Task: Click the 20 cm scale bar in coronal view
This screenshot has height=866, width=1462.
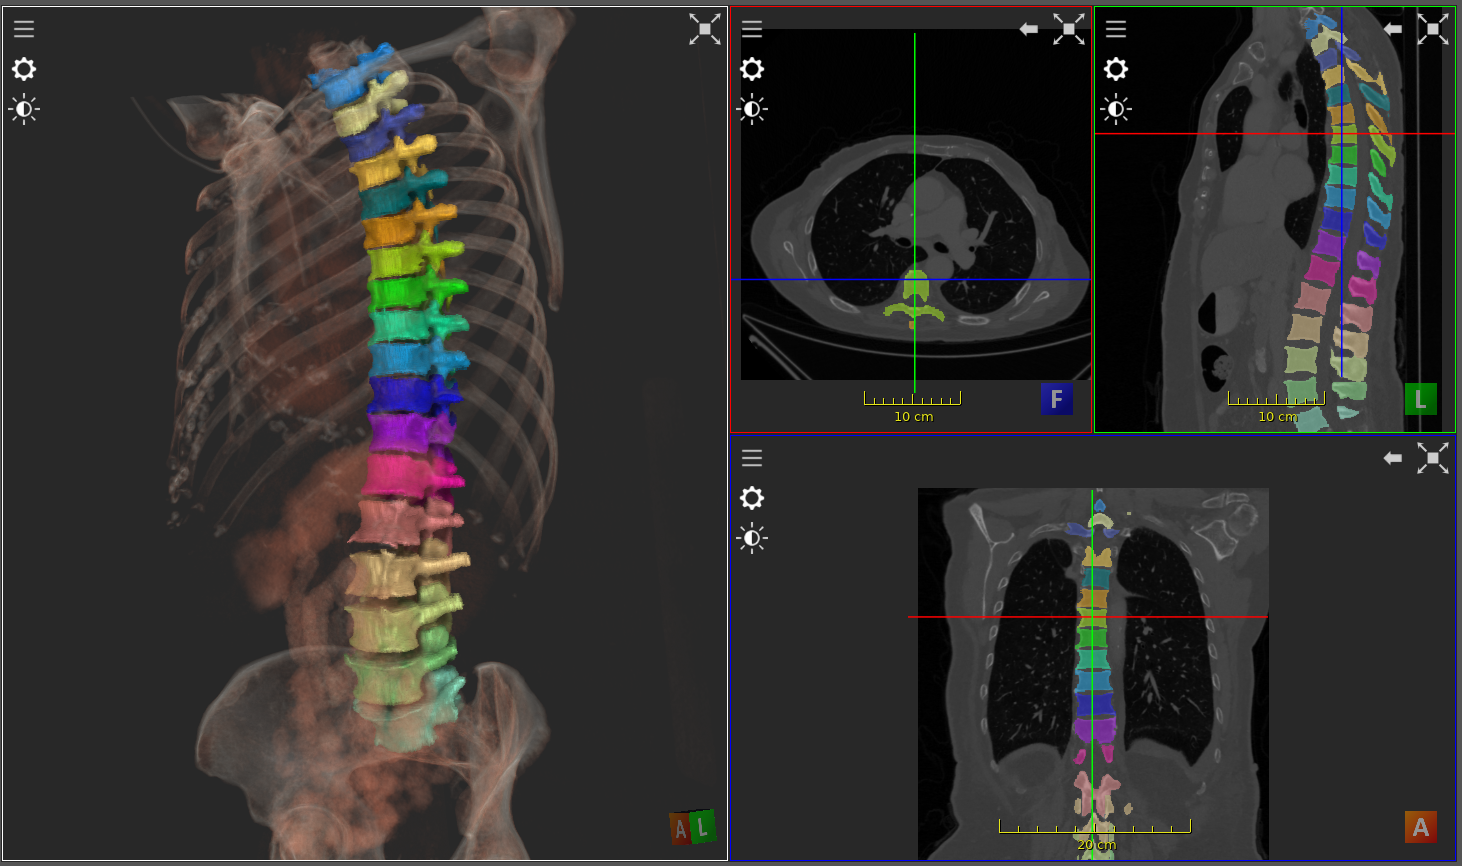Action: (1095, 833)
